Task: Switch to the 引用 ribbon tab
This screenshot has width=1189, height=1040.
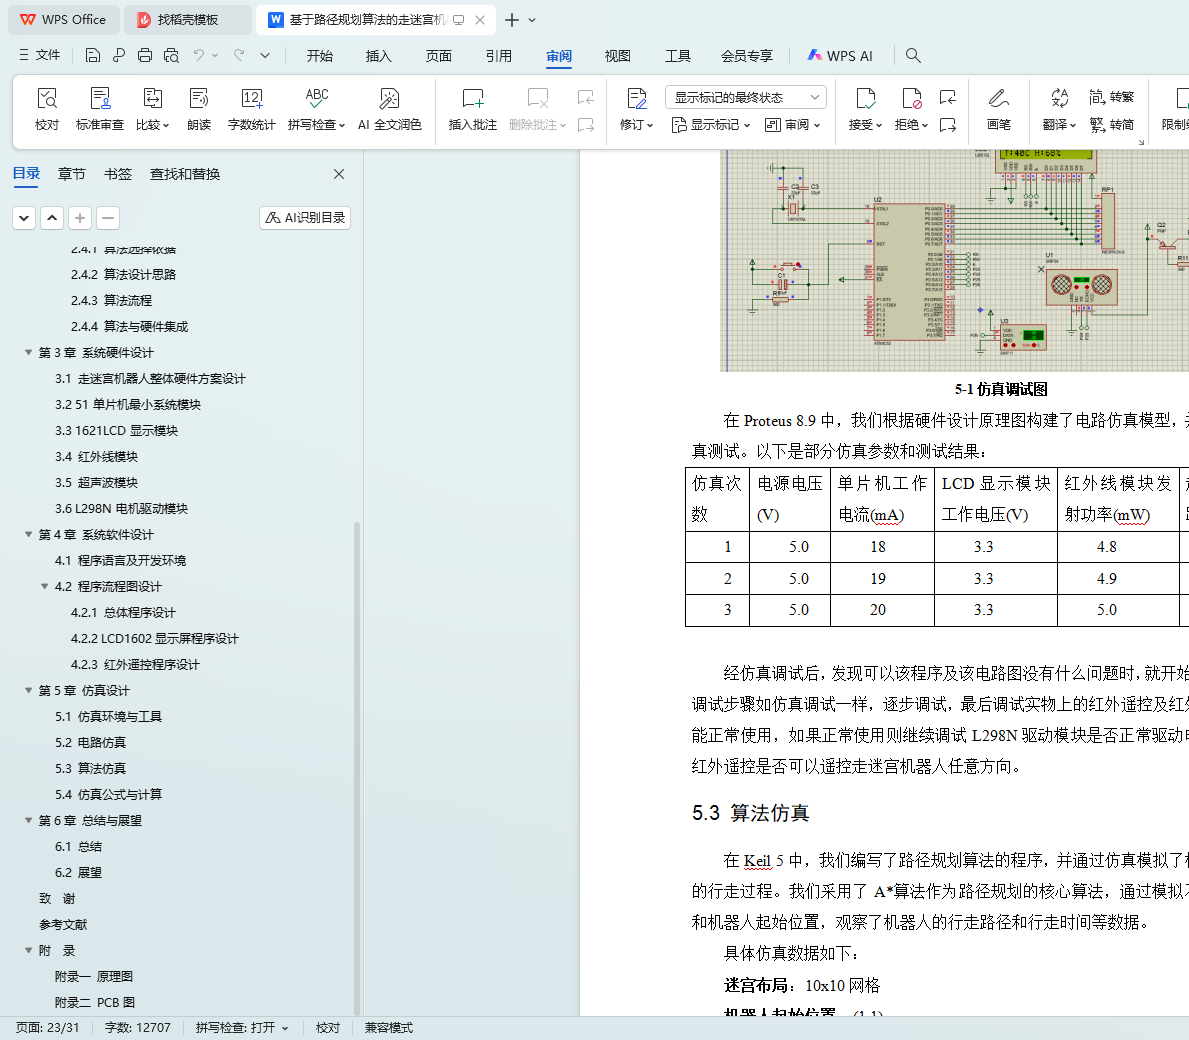Action: [498, 56]
